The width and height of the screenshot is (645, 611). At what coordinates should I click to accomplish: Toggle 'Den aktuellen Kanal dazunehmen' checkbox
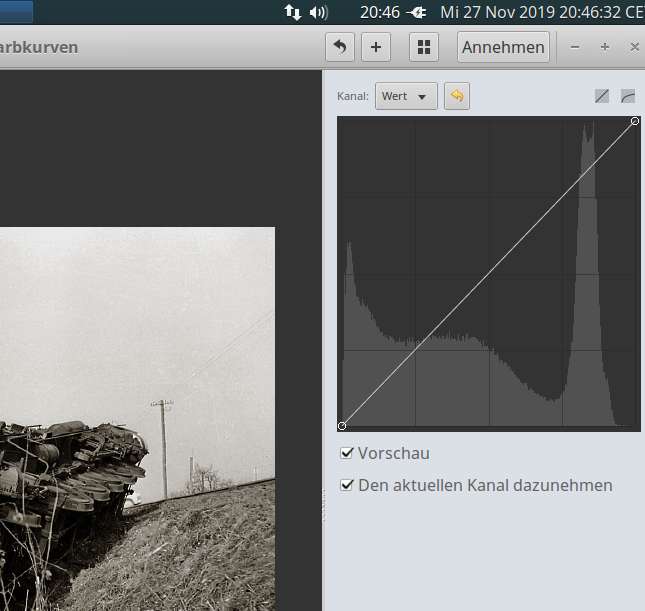tap(347, 485)
